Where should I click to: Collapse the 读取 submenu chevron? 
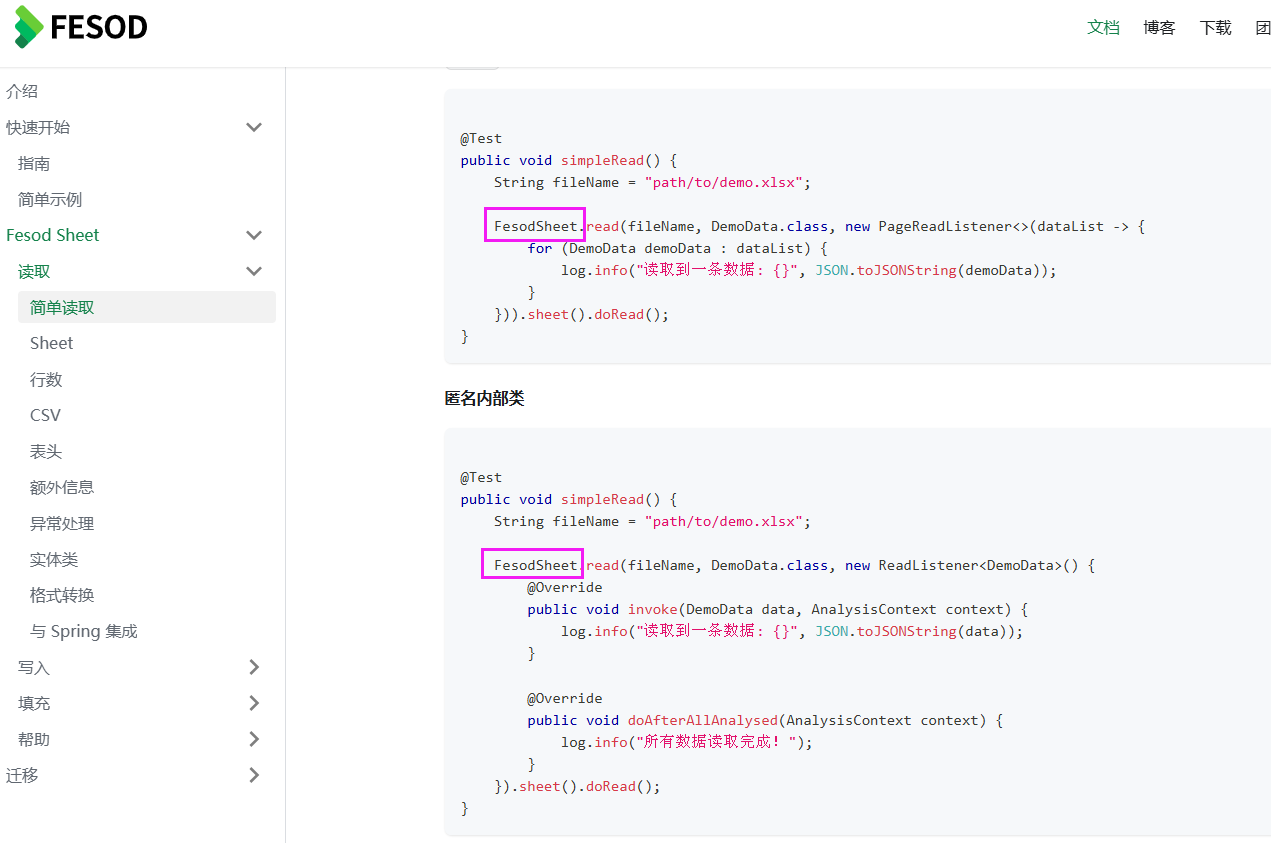coord(254,271)
